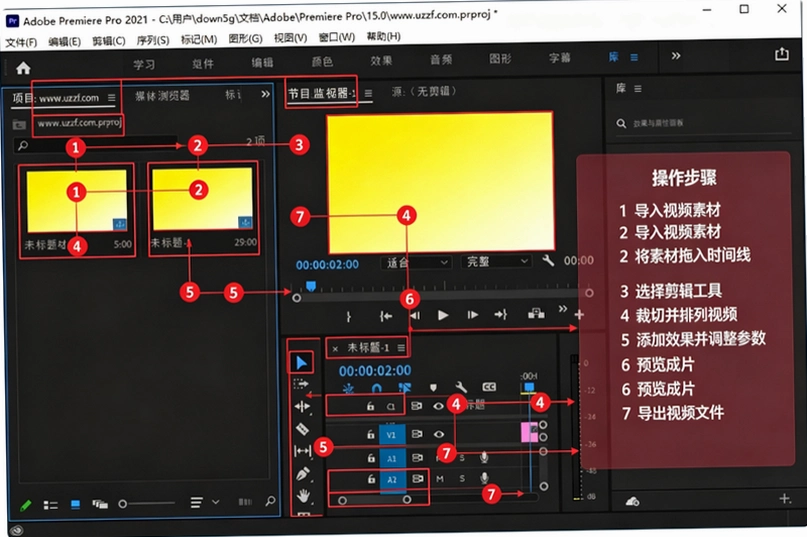The image size is (807, 537).
Task: Click Go to In point button
Action: (x=385, y=316)
